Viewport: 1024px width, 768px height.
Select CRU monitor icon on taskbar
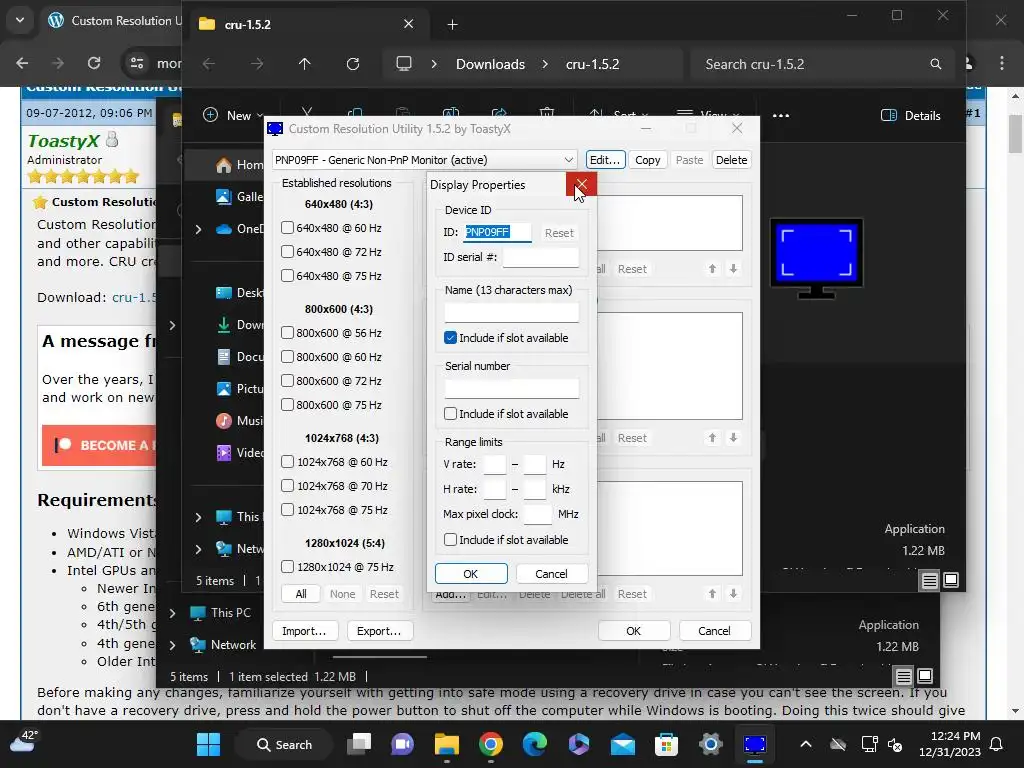coord(754,744)
